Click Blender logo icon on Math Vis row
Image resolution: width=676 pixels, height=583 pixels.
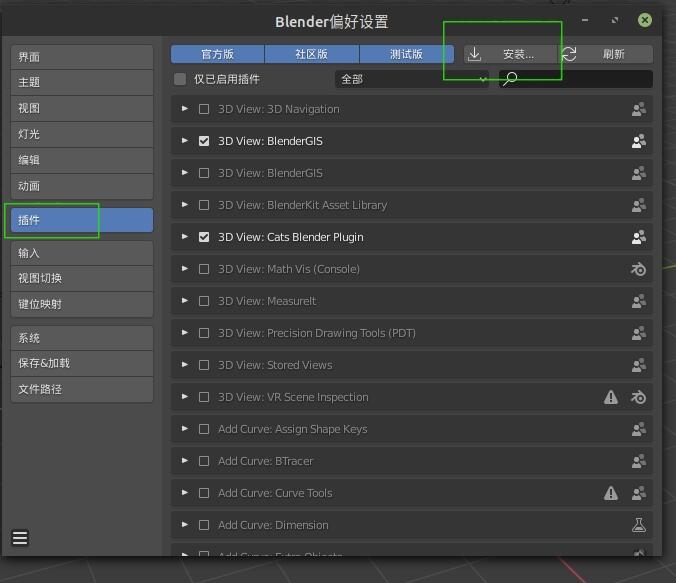pos(638,269)
